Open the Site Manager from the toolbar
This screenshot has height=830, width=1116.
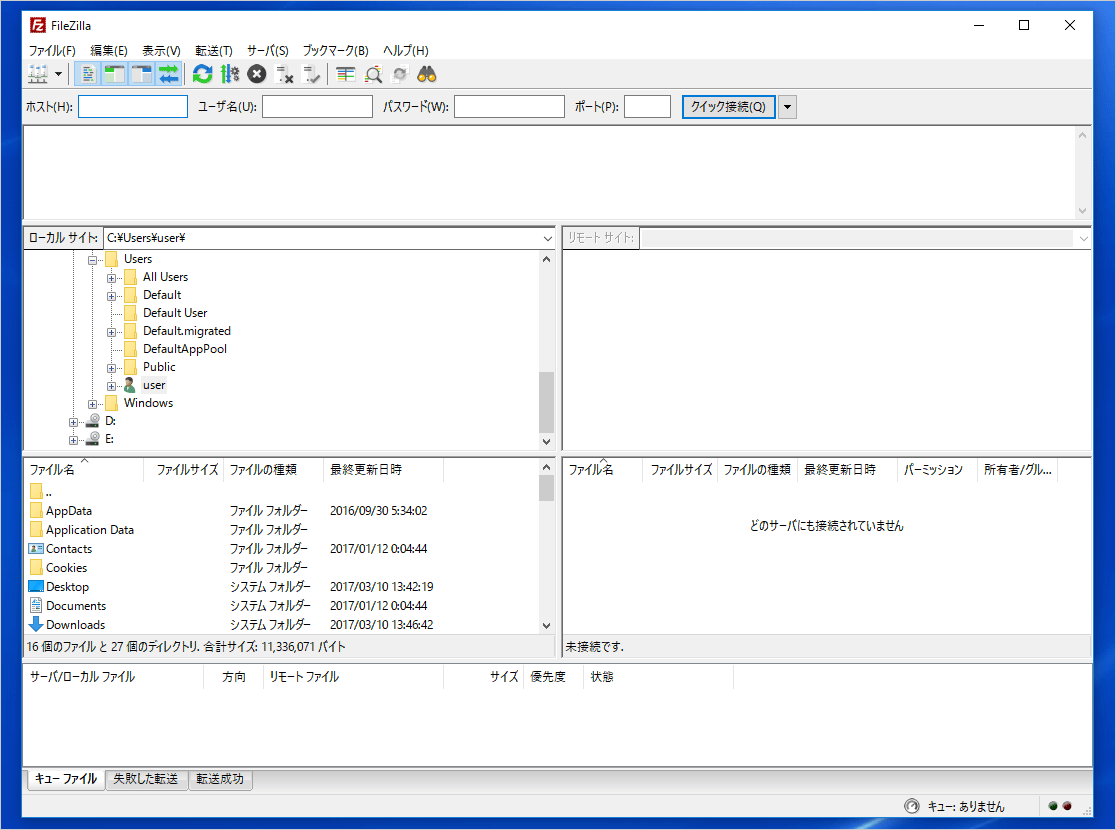pos(38,74)
